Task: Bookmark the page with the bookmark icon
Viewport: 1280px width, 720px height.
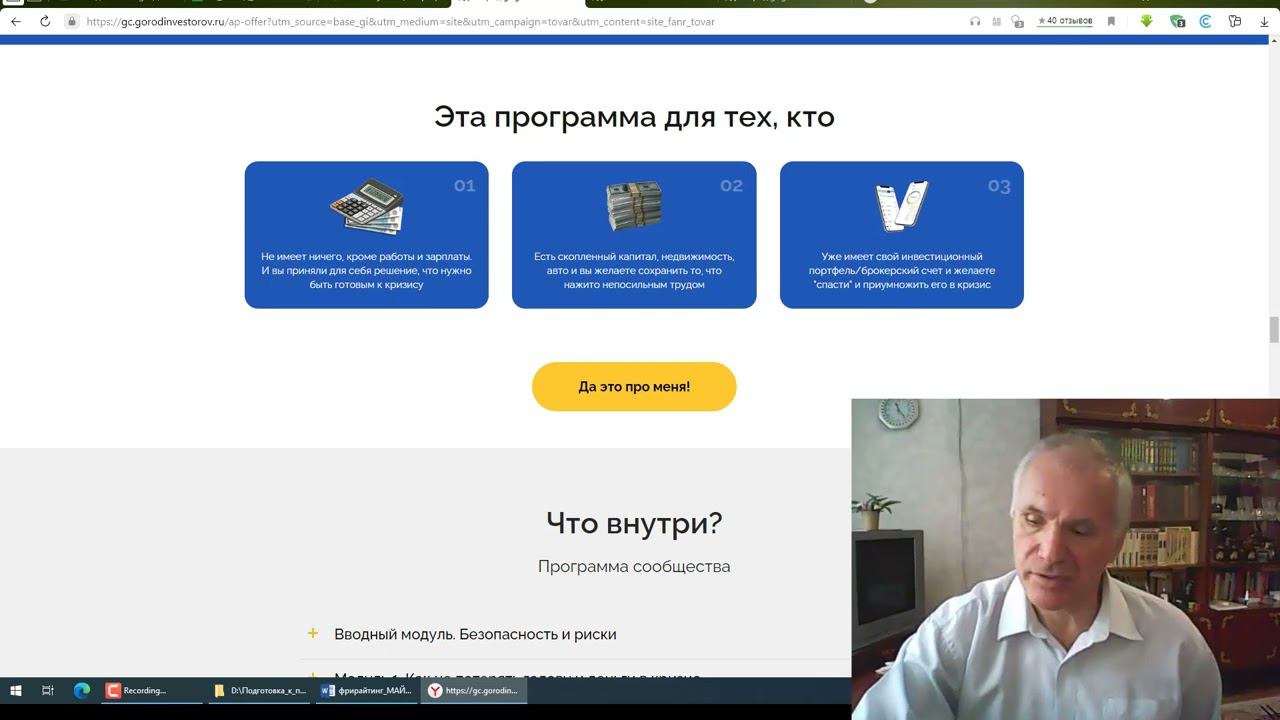Action: (x=1111, y=21)
